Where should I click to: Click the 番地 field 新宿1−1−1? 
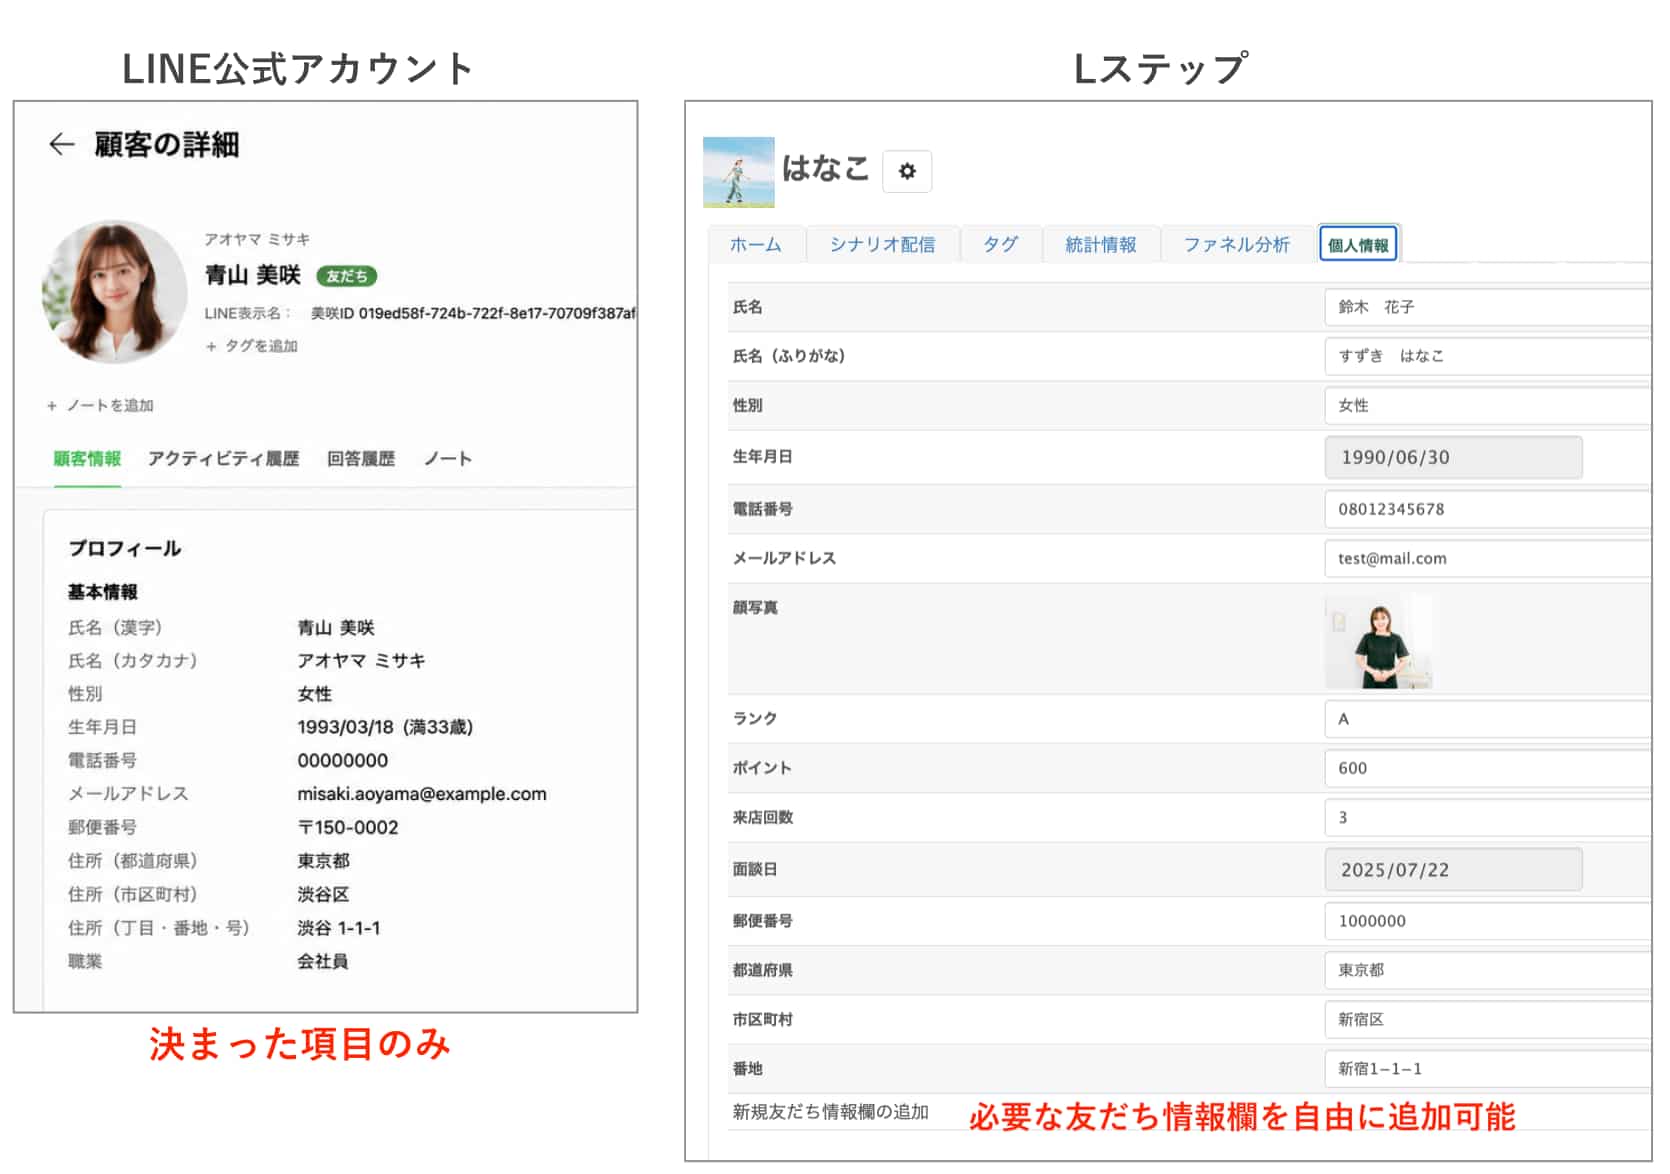(1488, 1069)
